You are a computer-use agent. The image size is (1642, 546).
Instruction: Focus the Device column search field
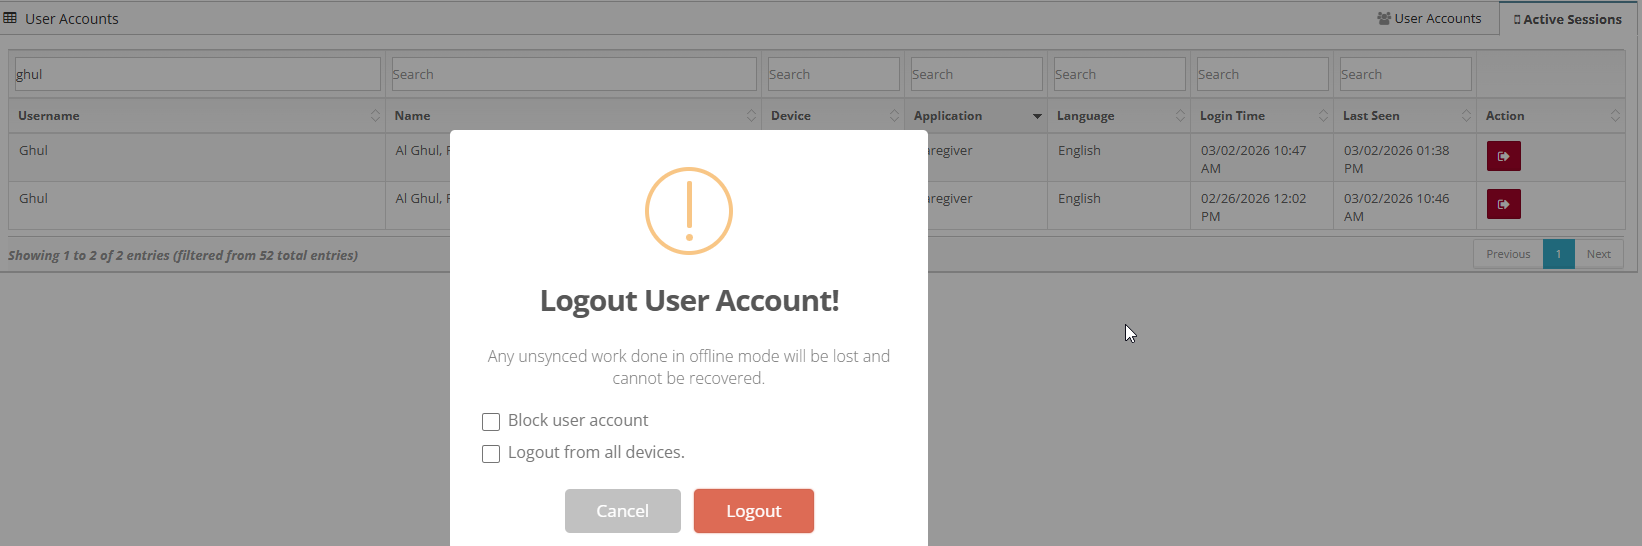[x=833, y=74]
